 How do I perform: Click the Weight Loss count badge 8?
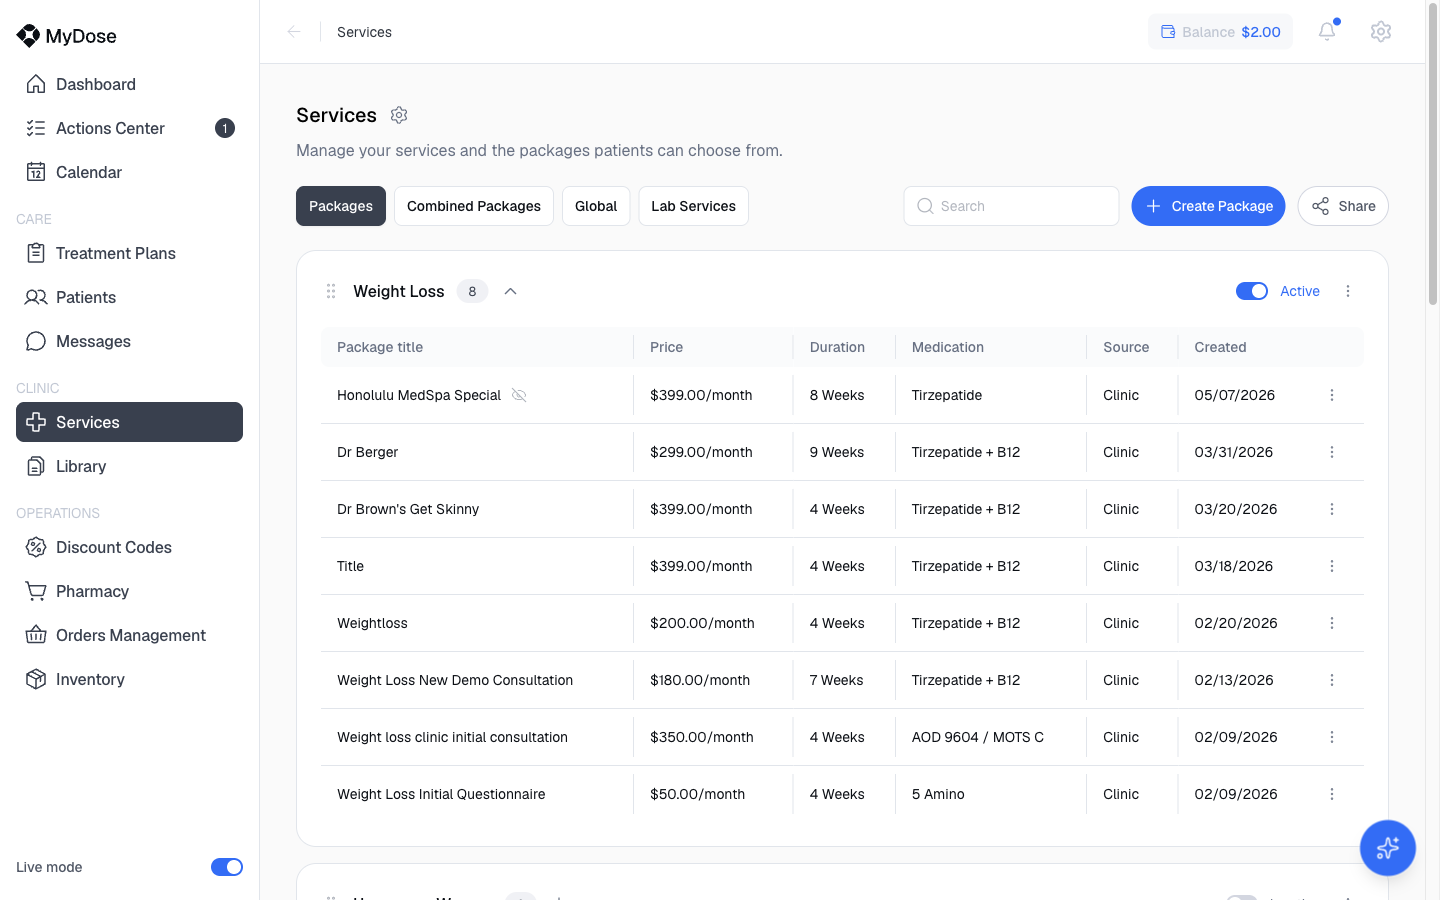tap(472, 291)
